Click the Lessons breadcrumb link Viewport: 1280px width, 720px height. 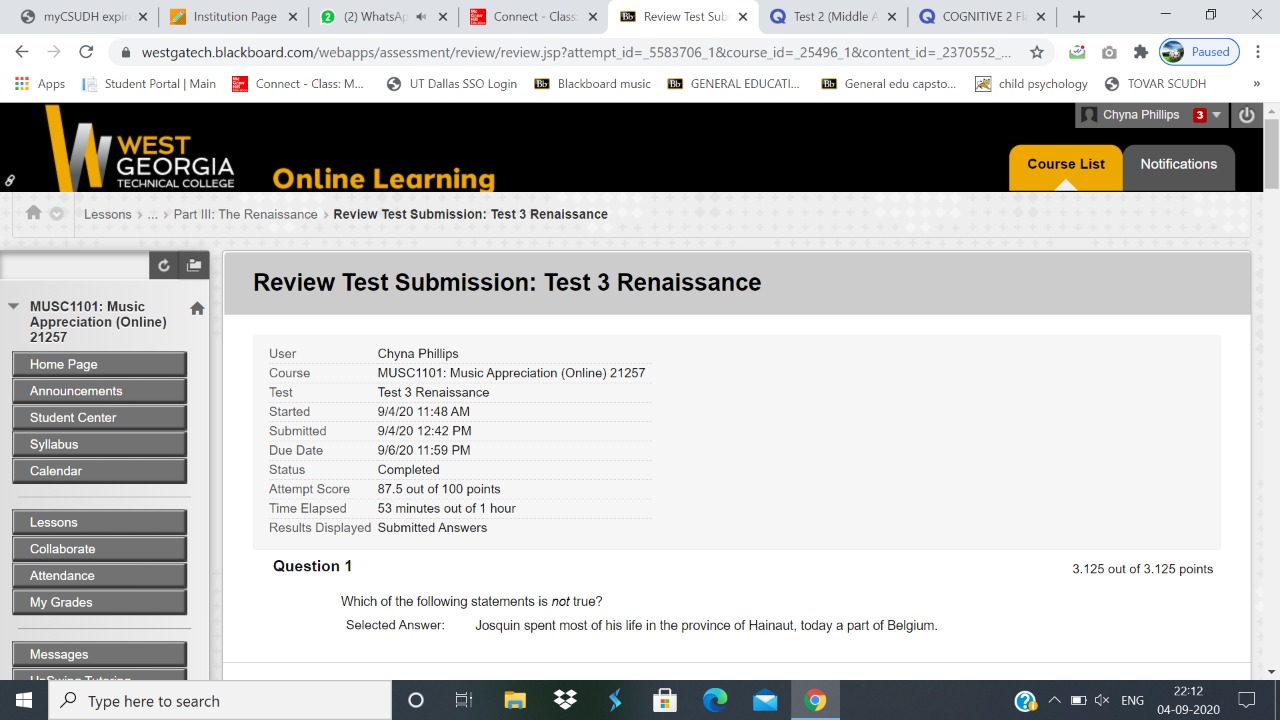(108, 214)
